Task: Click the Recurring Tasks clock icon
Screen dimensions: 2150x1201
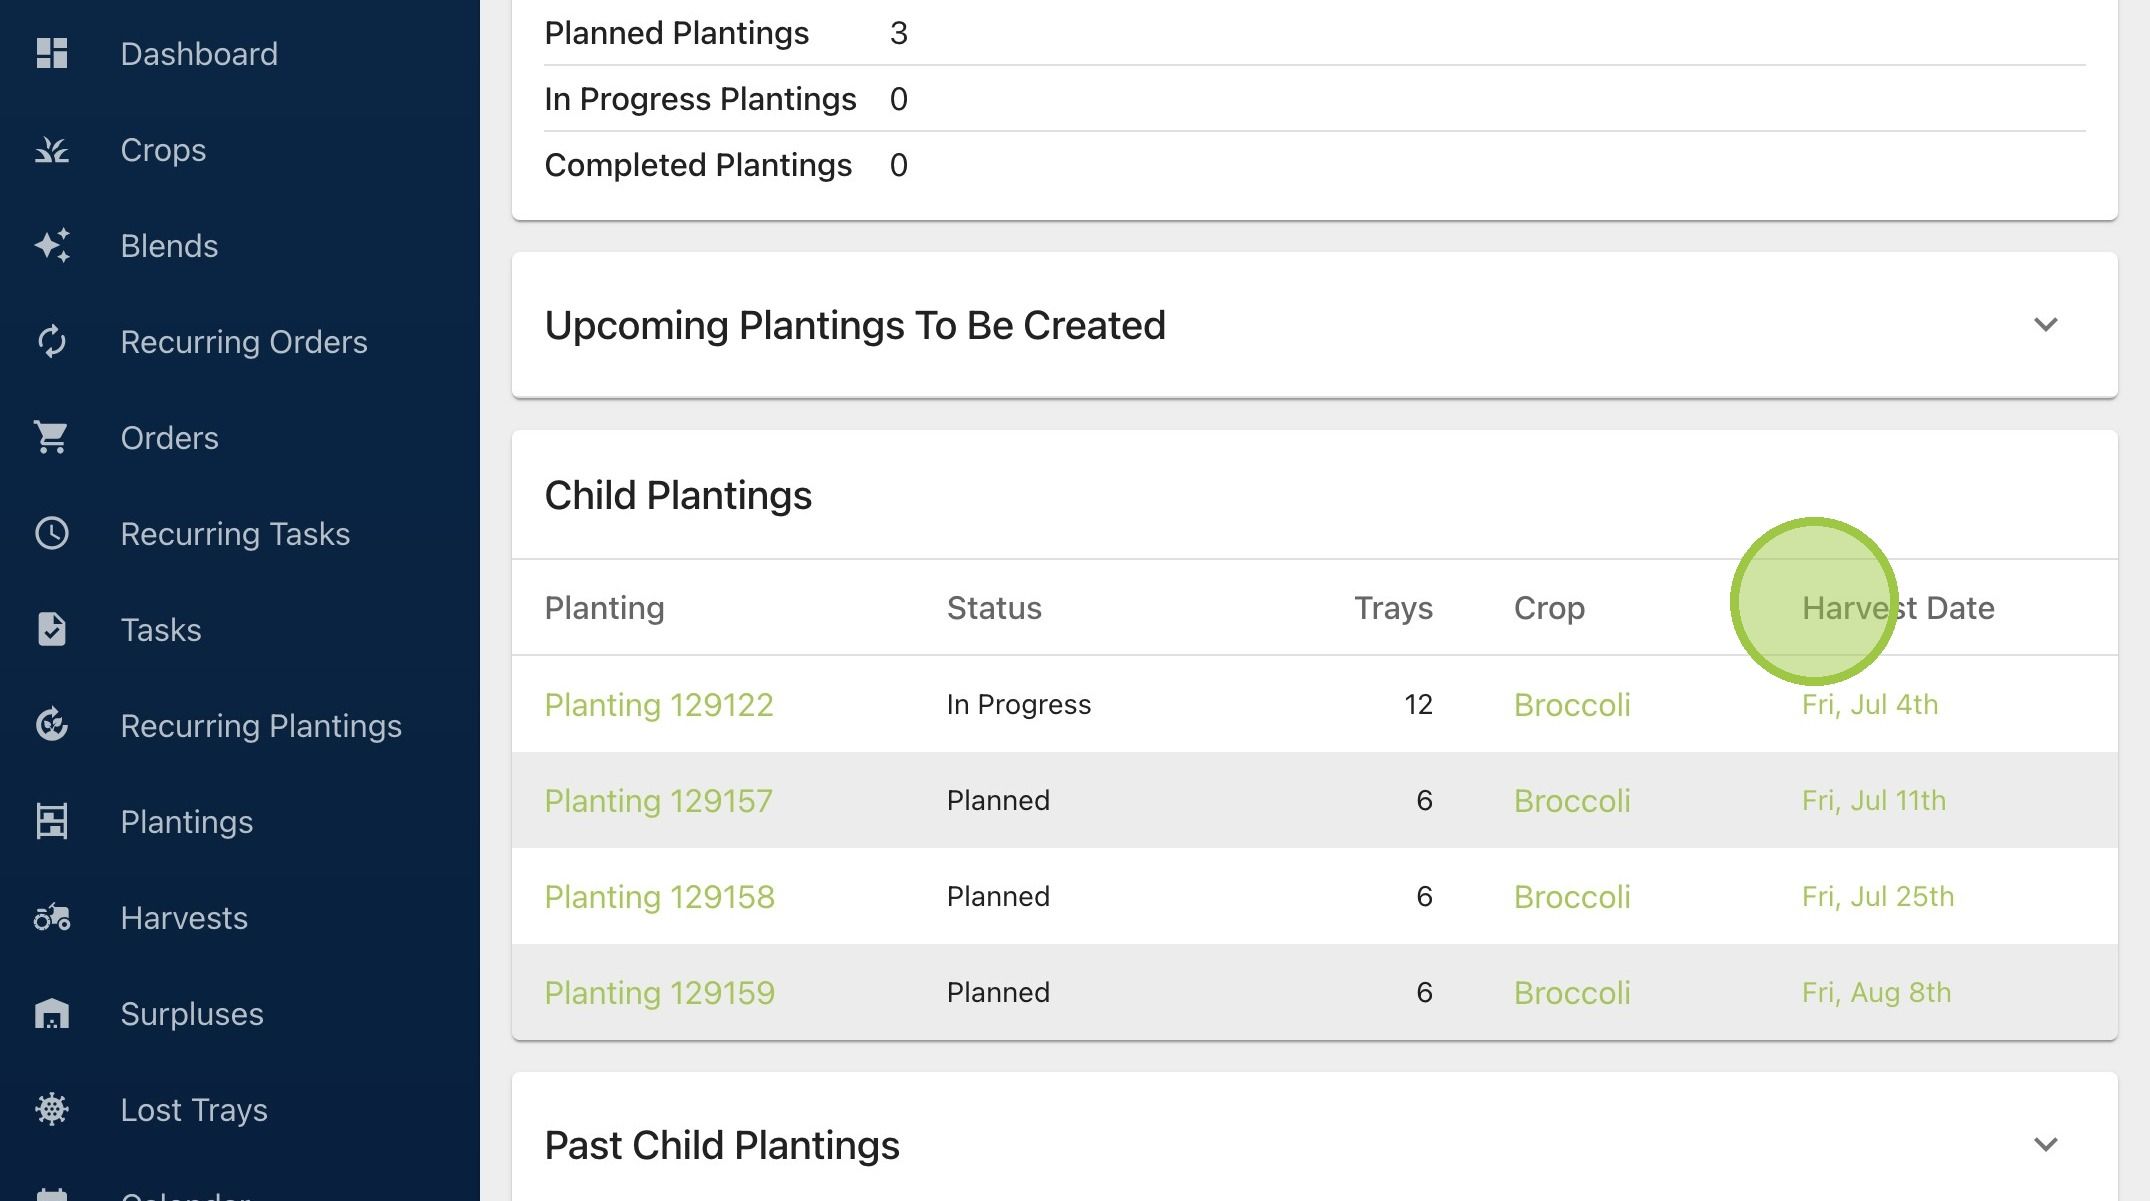Action: pos(51,533)
